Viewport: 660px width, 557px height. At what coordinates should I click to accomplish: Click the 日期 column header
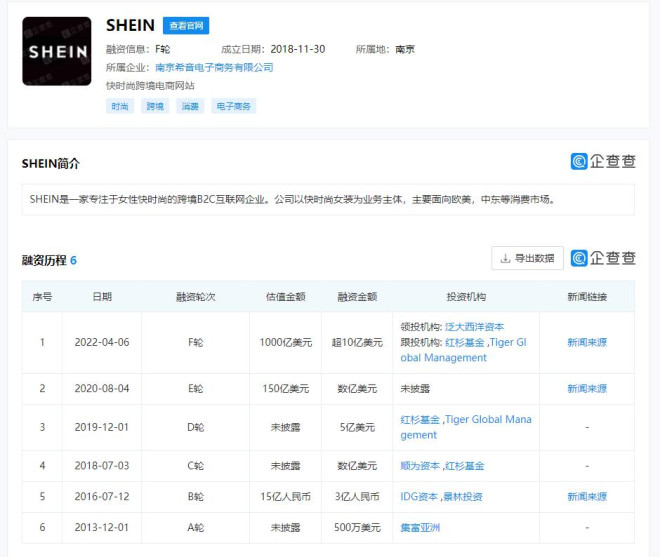point(102,296)
